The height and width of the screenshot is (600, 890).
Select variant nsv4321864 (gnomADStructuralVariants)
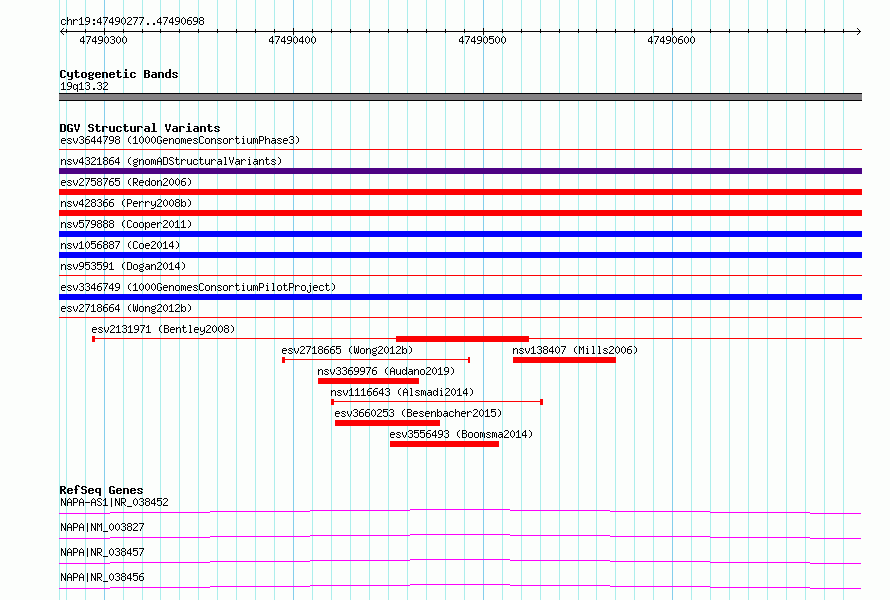[x=171, y=161]
